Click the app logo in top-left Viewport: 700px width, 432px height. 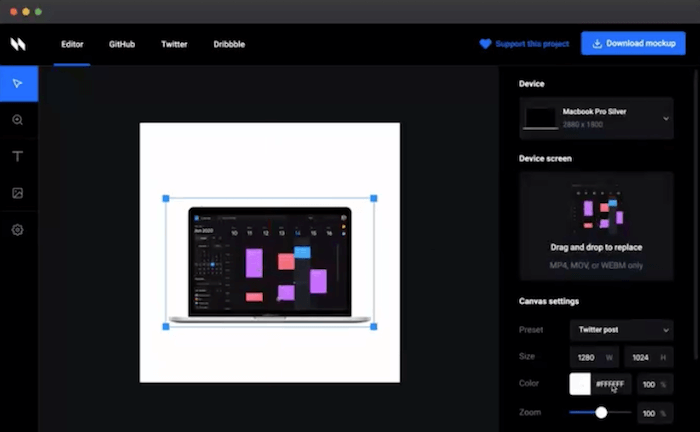tap(18, 44)
